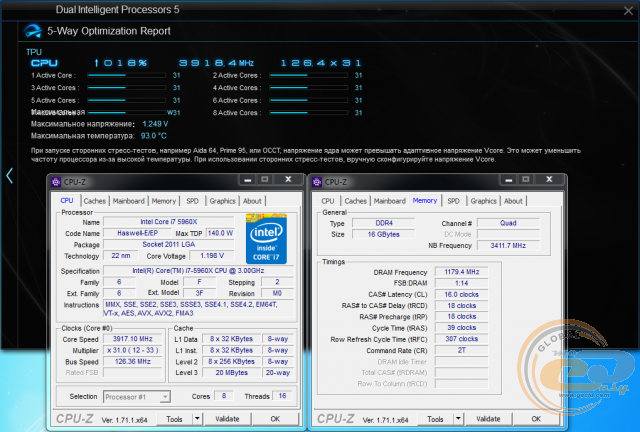Minimize the left CPU-Z window
The image size is (640, 432).
coord(247,180)
